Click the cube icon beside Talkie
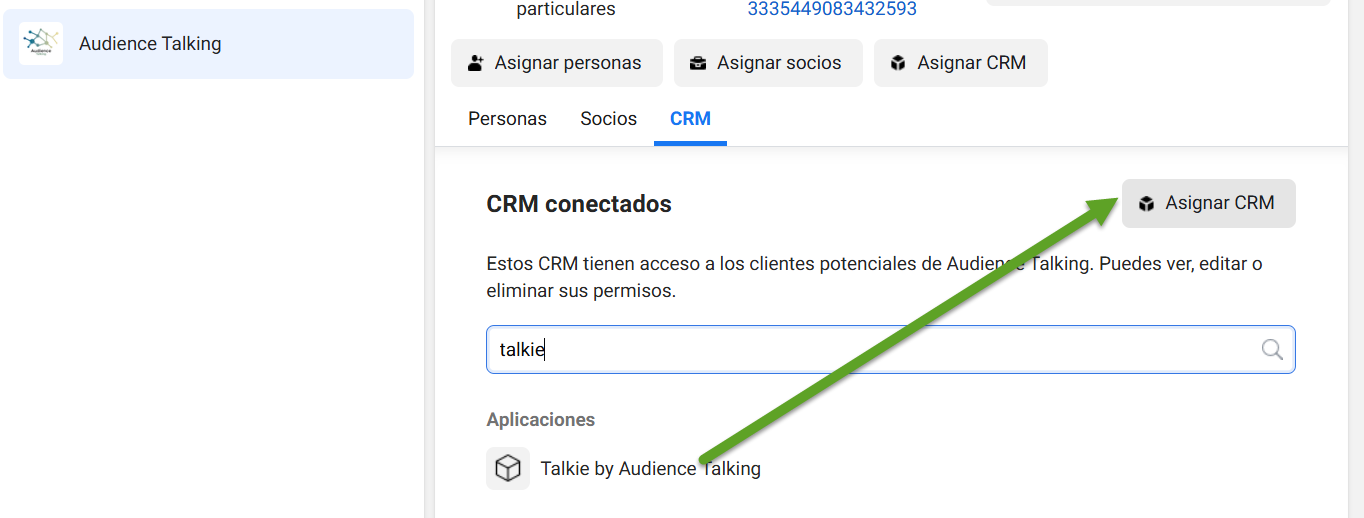1364x518 pixels. click(x=508, y=468)
